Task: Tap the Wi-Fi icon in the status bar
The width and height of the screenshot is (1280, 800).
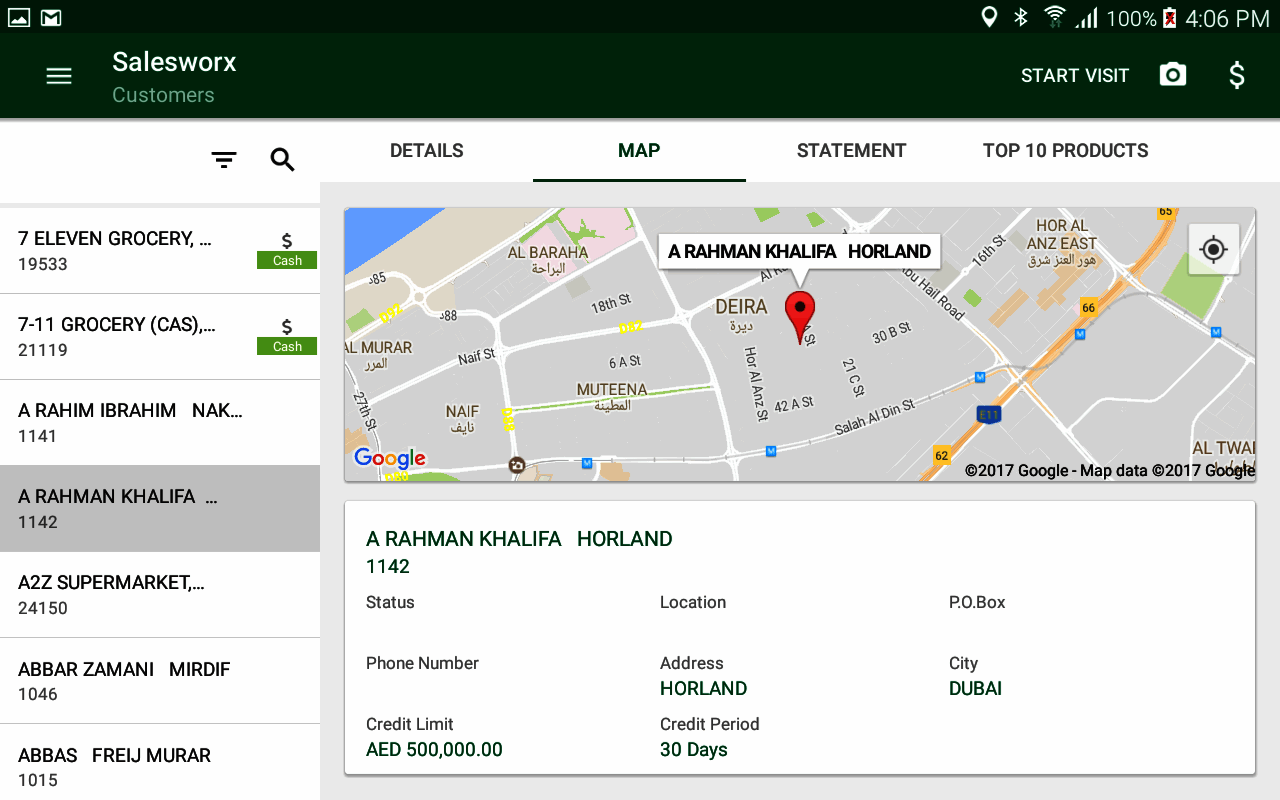Action: [x=1054, y=17]
